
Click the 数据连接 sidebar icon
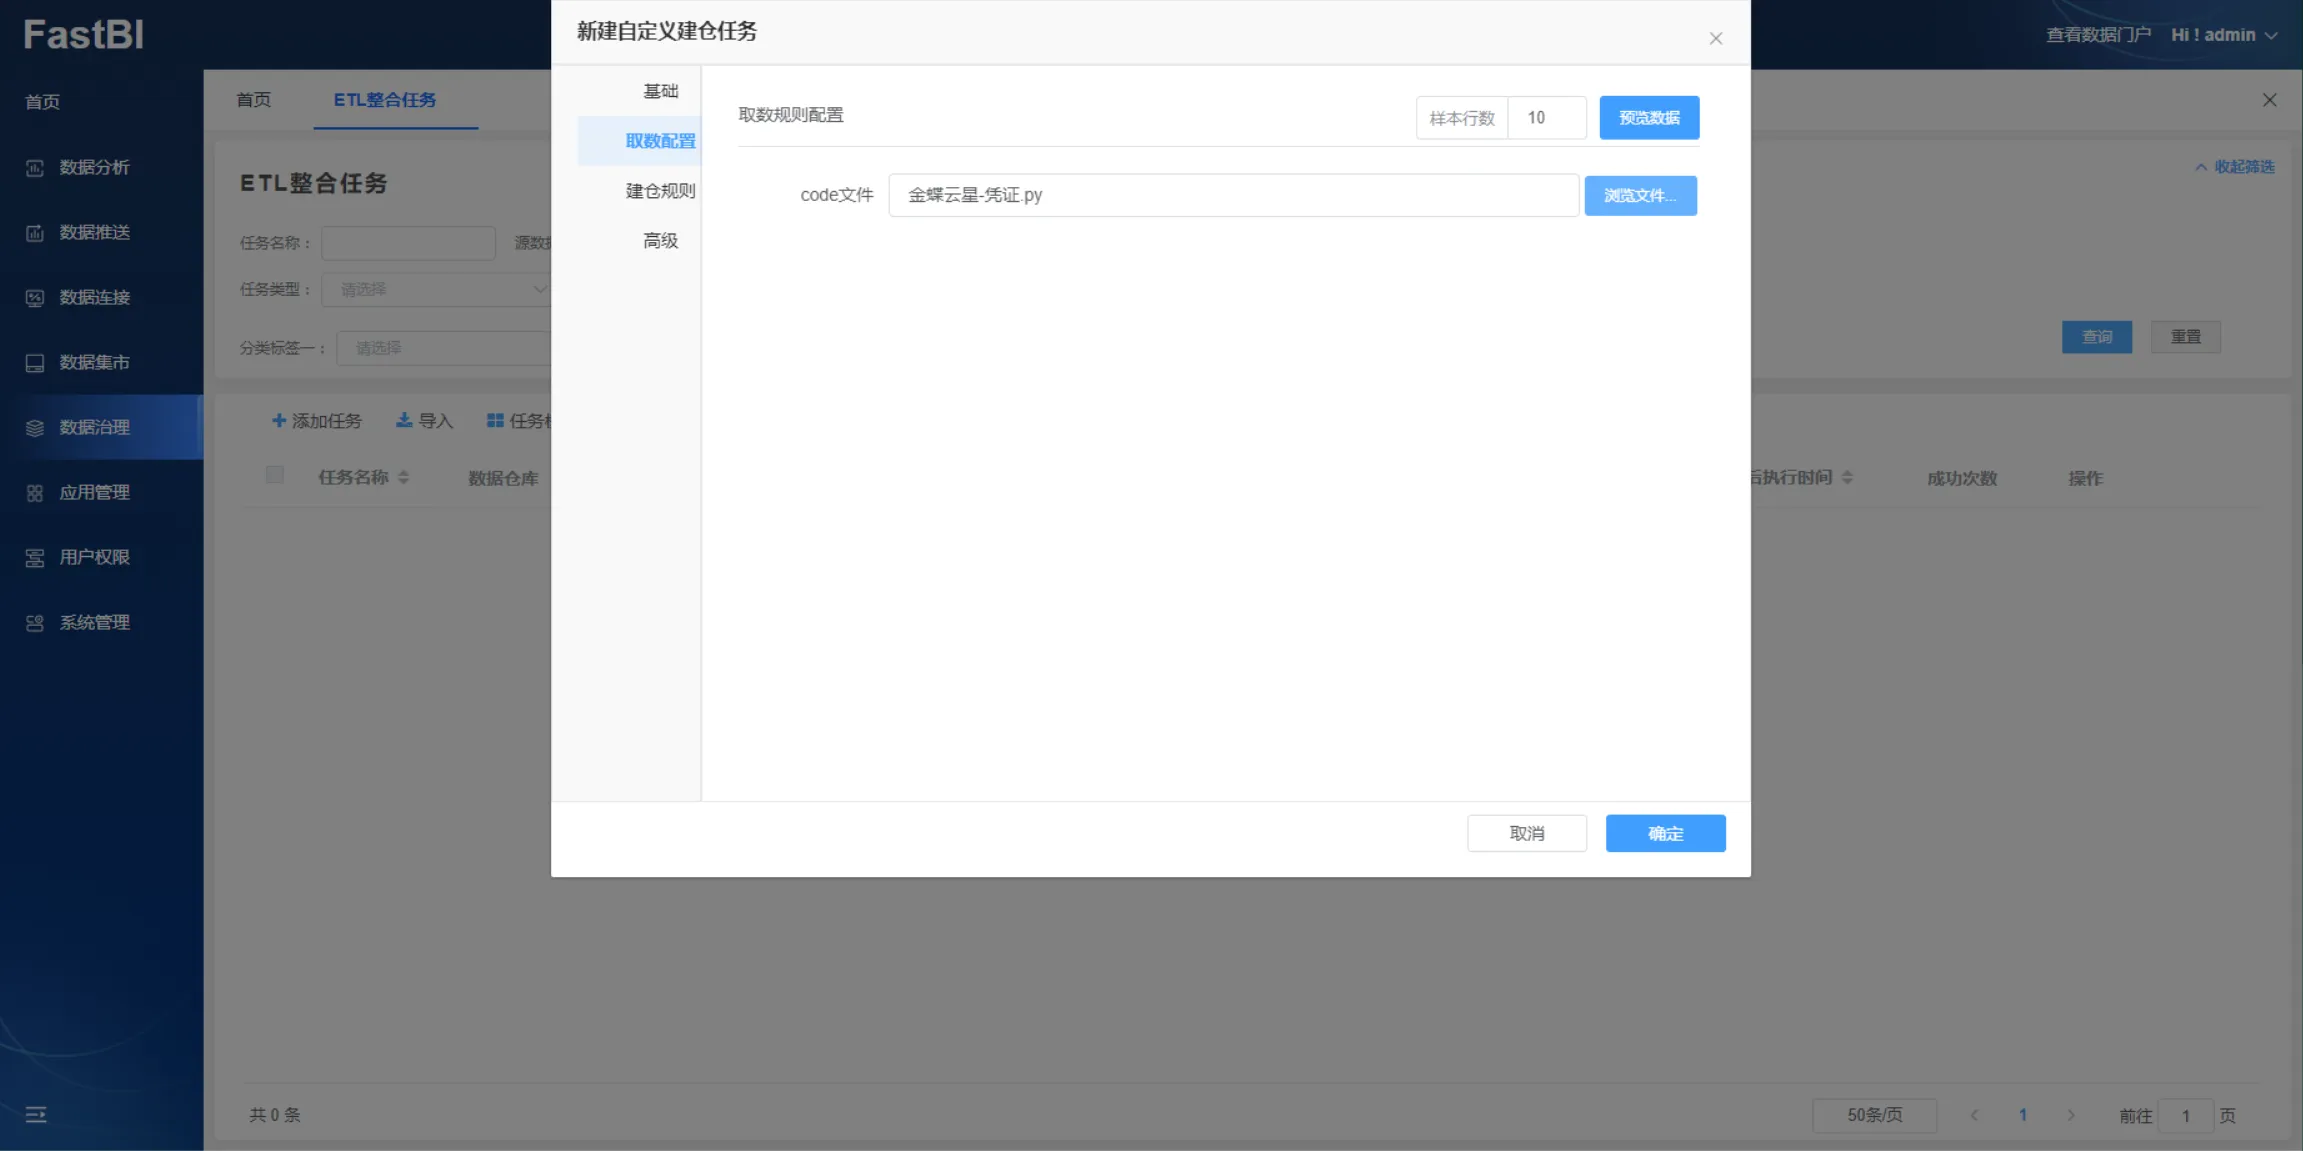coord(35,298)
